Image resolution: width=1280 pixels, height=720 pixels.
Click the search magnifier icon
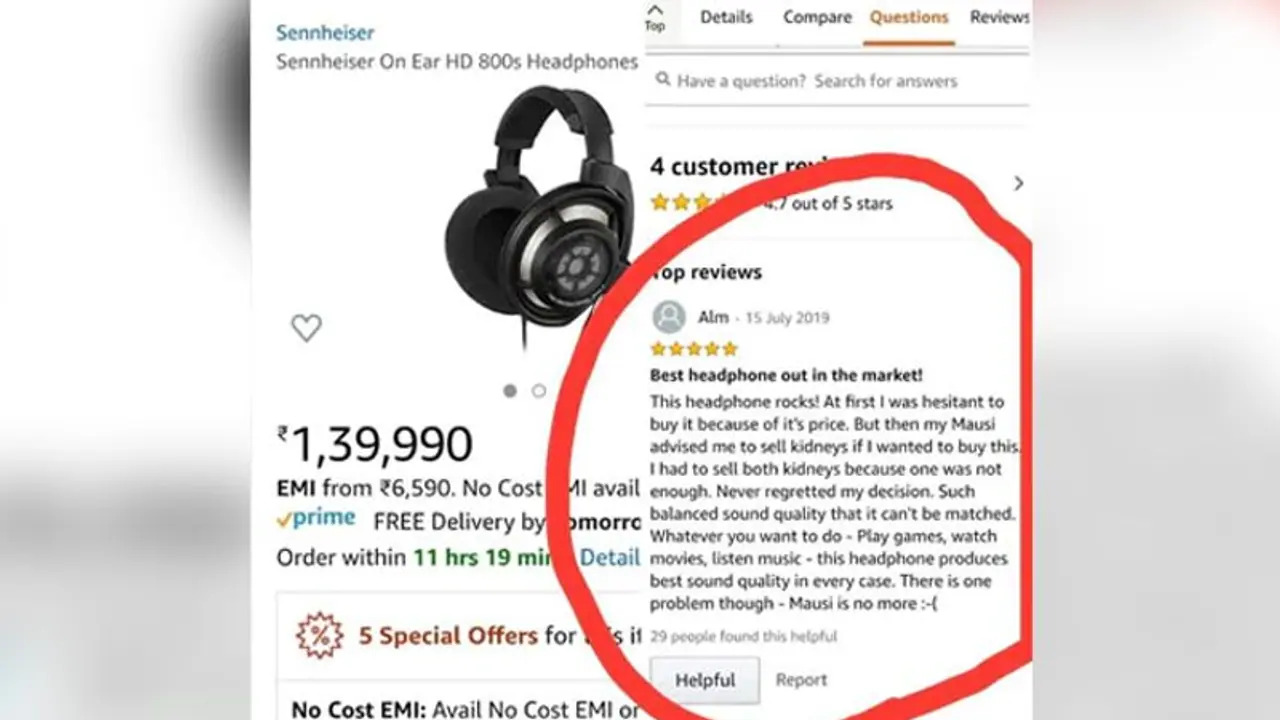663,79
